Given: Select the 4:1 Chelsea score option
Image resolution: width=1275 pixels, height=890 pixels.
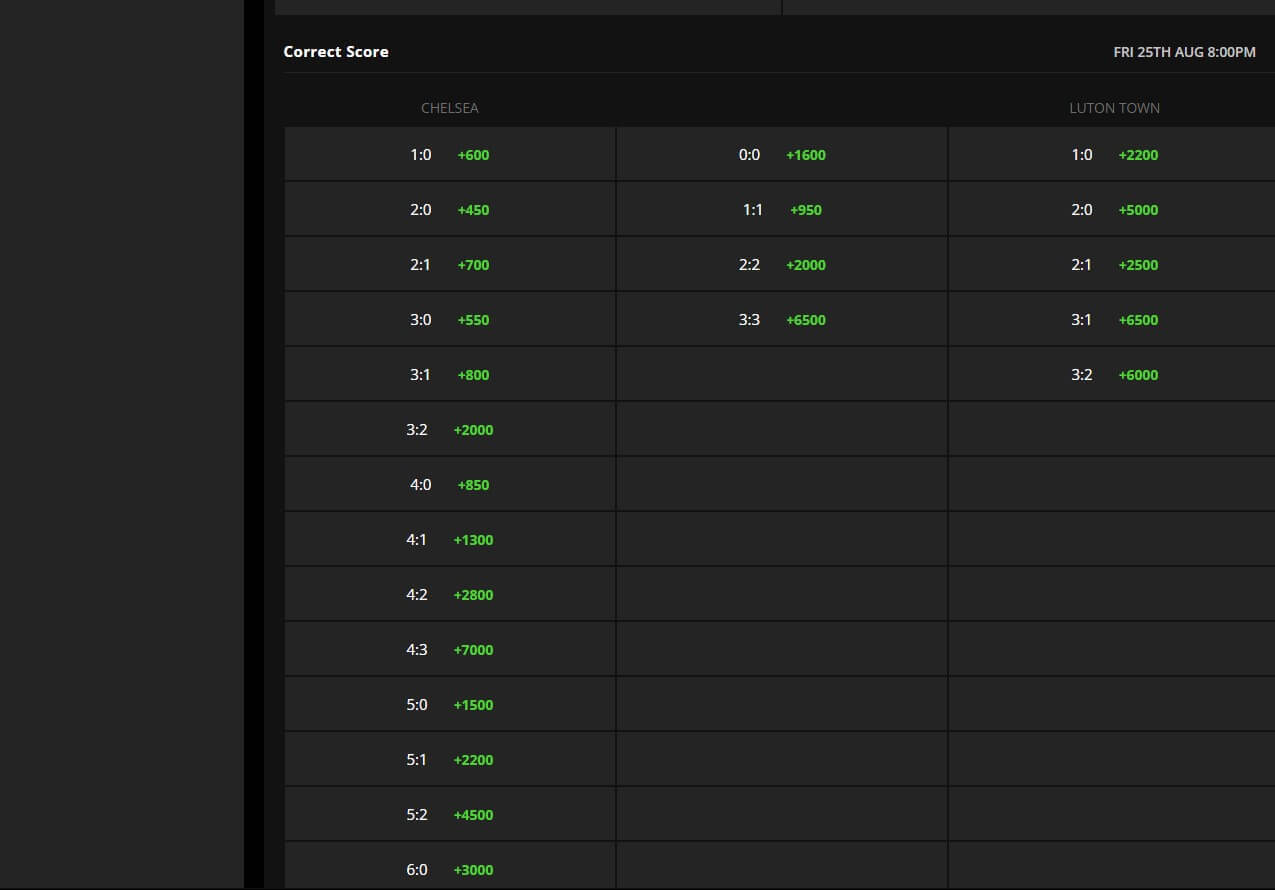Looking at the screenshot, I should 450,540.
